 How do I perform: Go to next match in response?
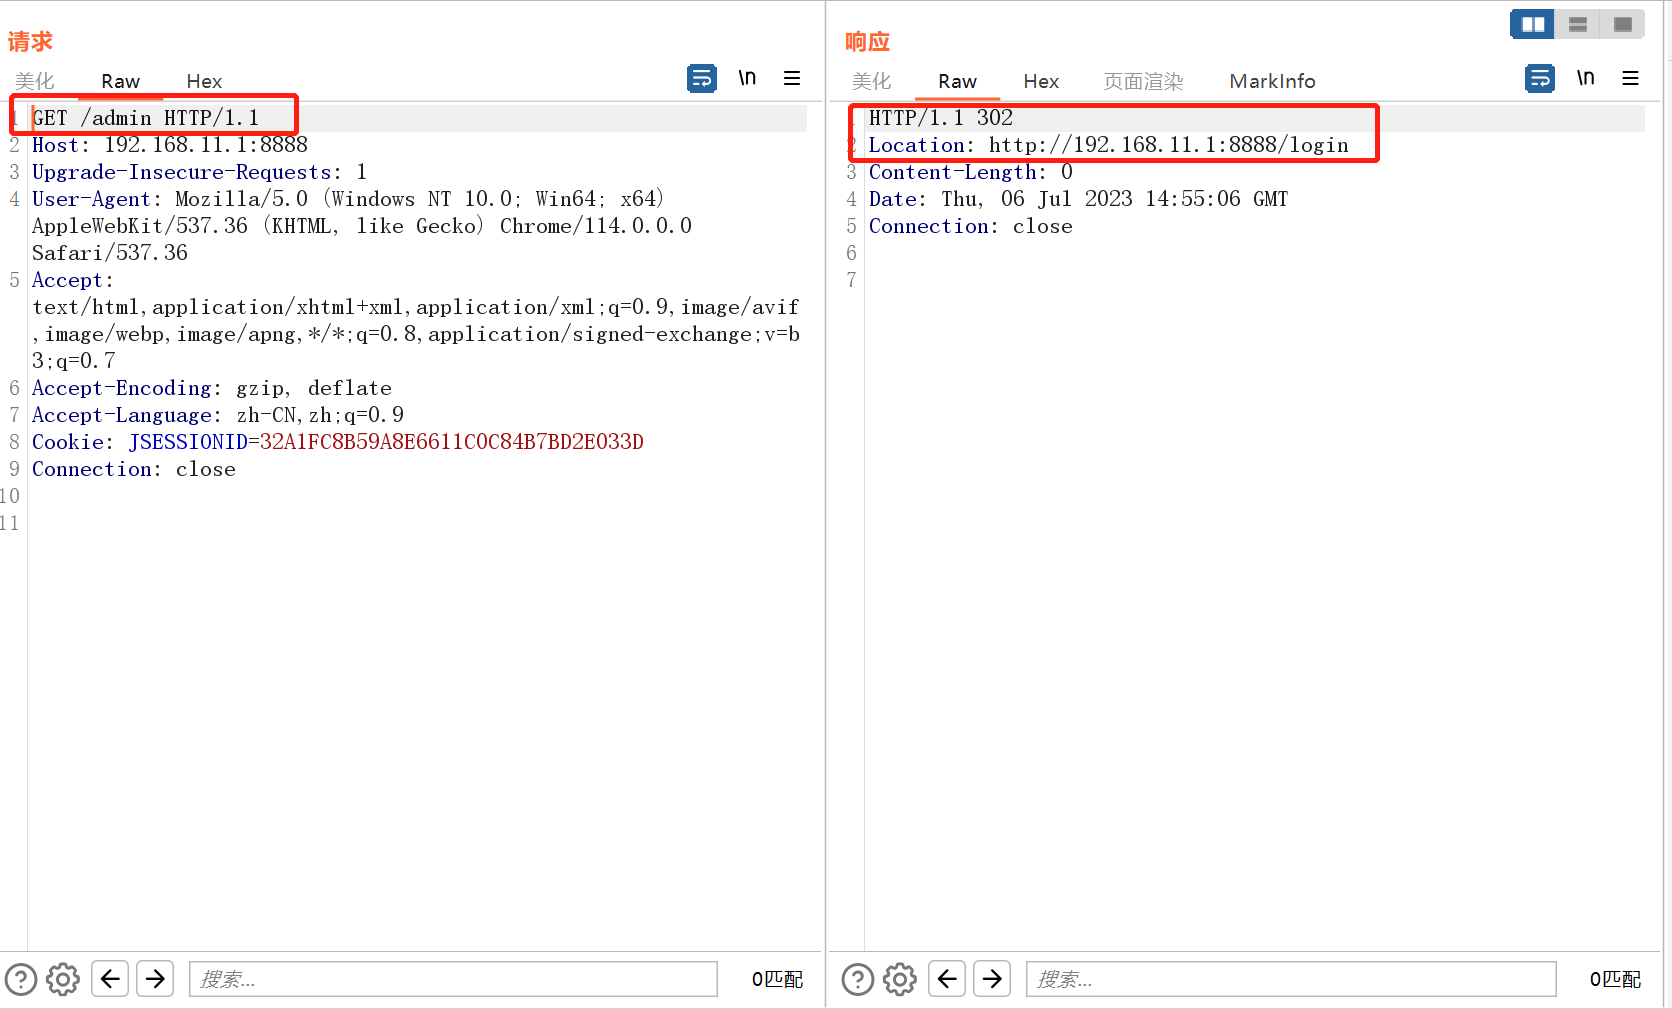click(x=992, y=978)
